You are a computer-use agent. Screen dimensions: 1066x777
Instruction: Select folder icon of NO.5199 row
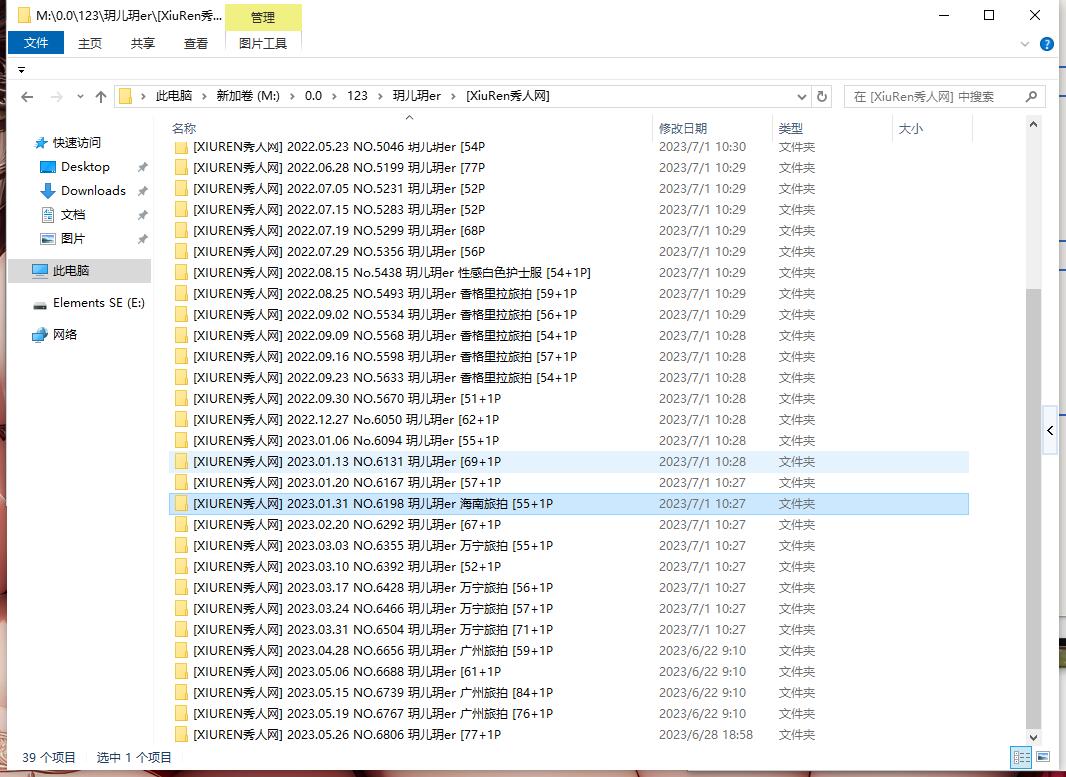(182, 168)
